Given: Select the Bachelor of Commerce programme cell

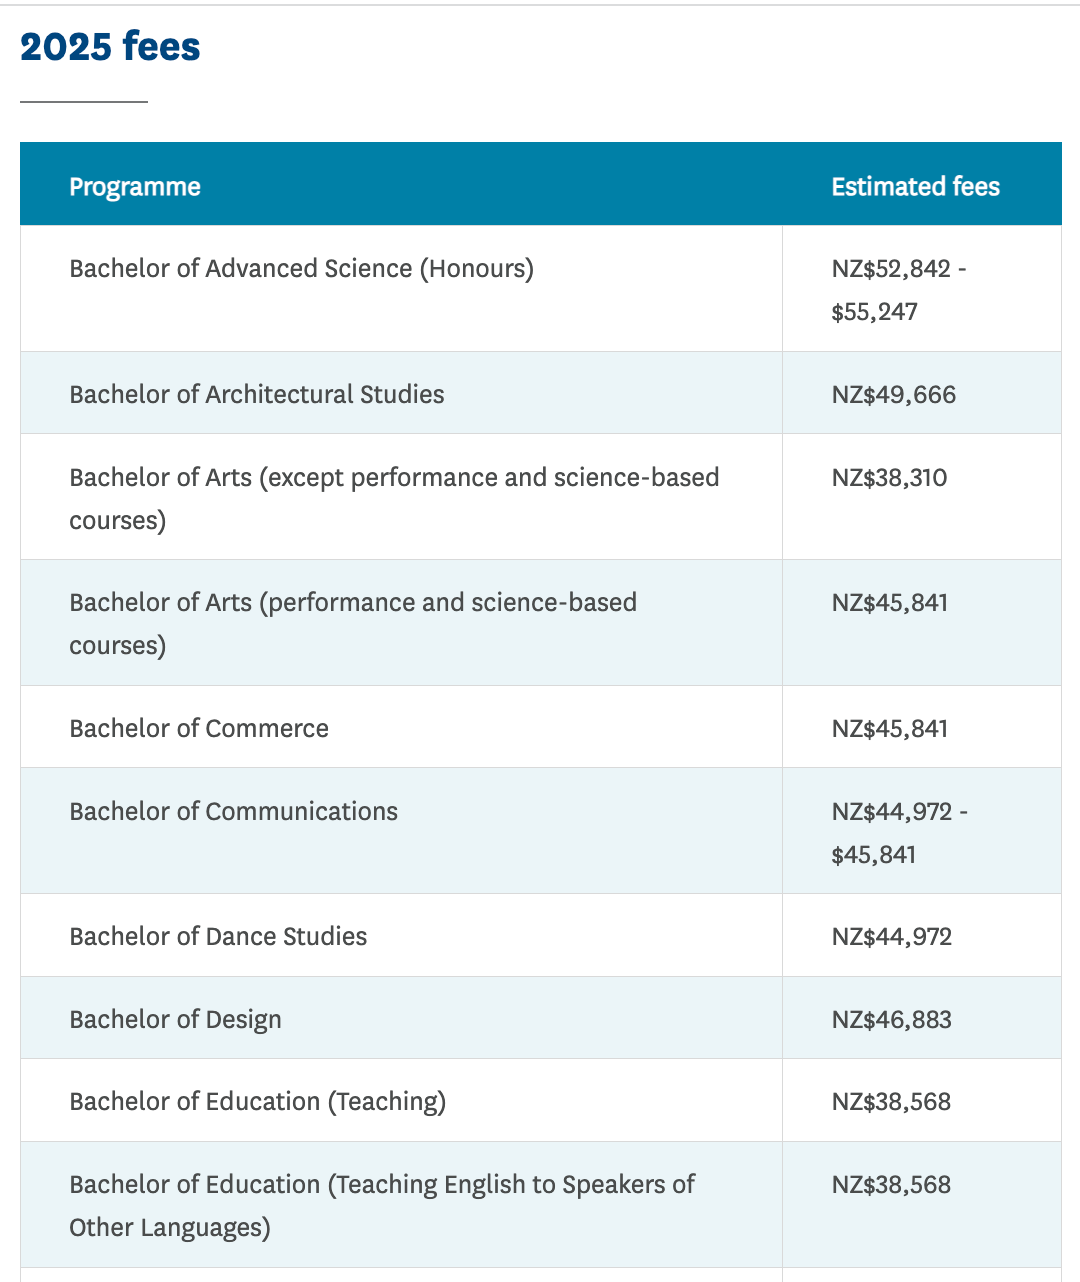Looking at the screenshot, I should (x=199, y=729).
